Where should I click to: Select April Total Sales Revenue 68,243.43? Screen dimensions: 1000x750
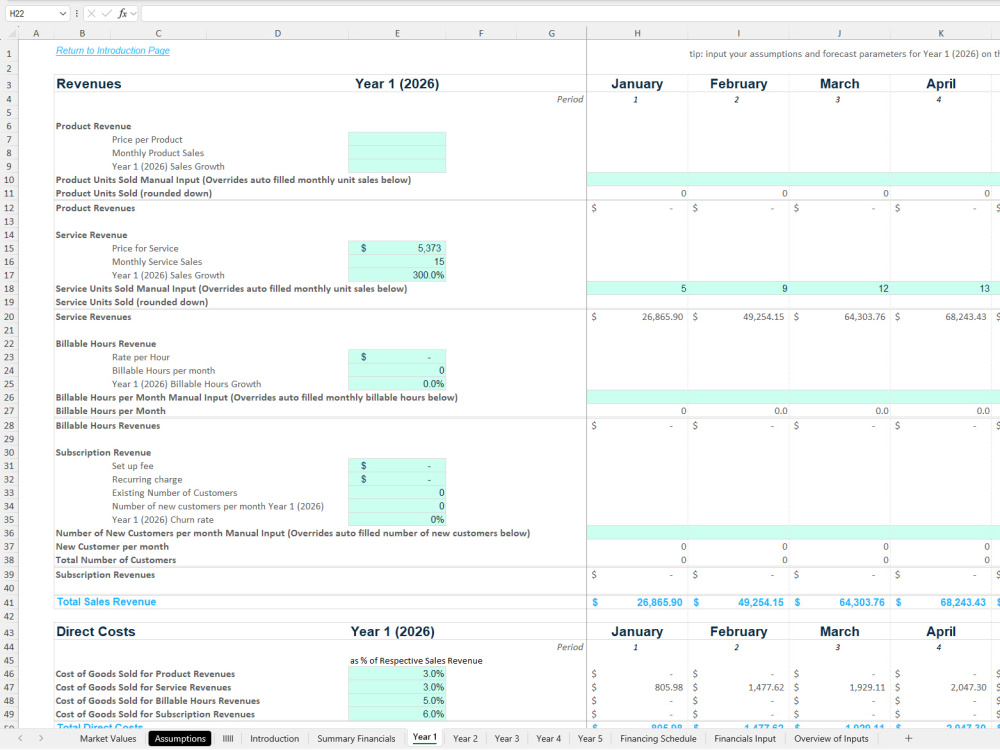coord(940,602)
